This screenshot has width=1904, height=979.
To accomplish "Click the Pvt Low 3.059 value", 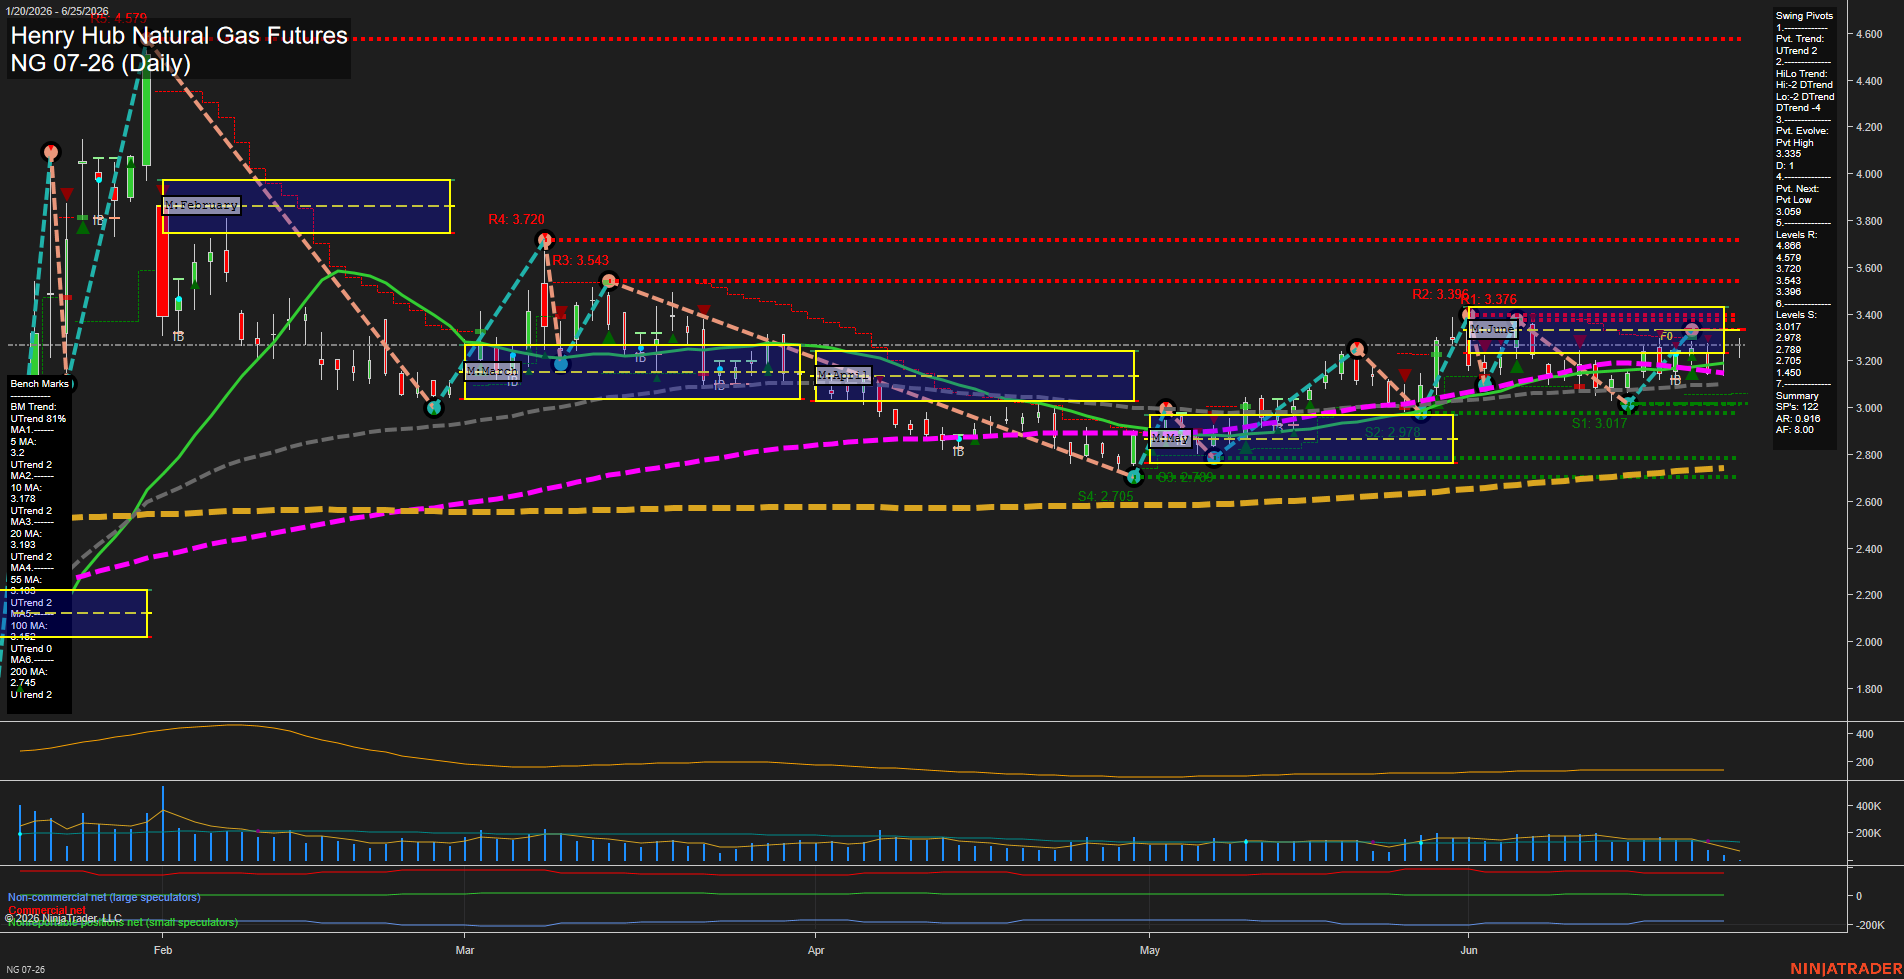I will point(1792,206).
